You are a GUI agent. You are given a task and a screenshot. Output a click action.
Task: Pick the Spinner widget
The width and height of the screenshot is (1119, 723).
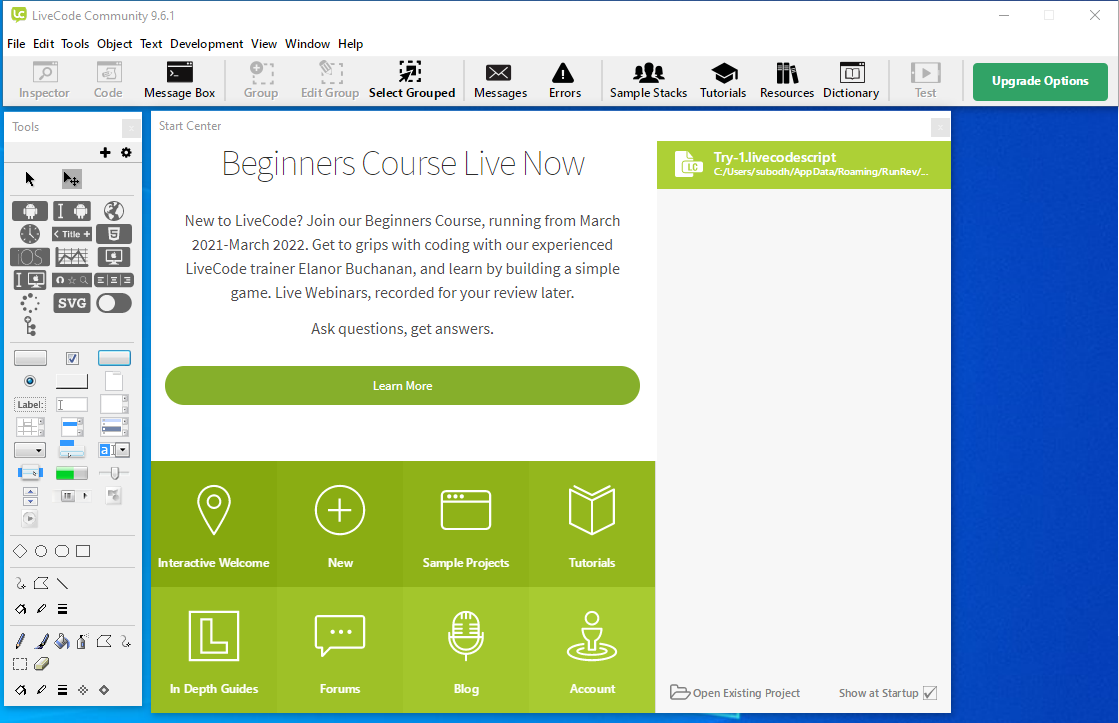[30, 303]
